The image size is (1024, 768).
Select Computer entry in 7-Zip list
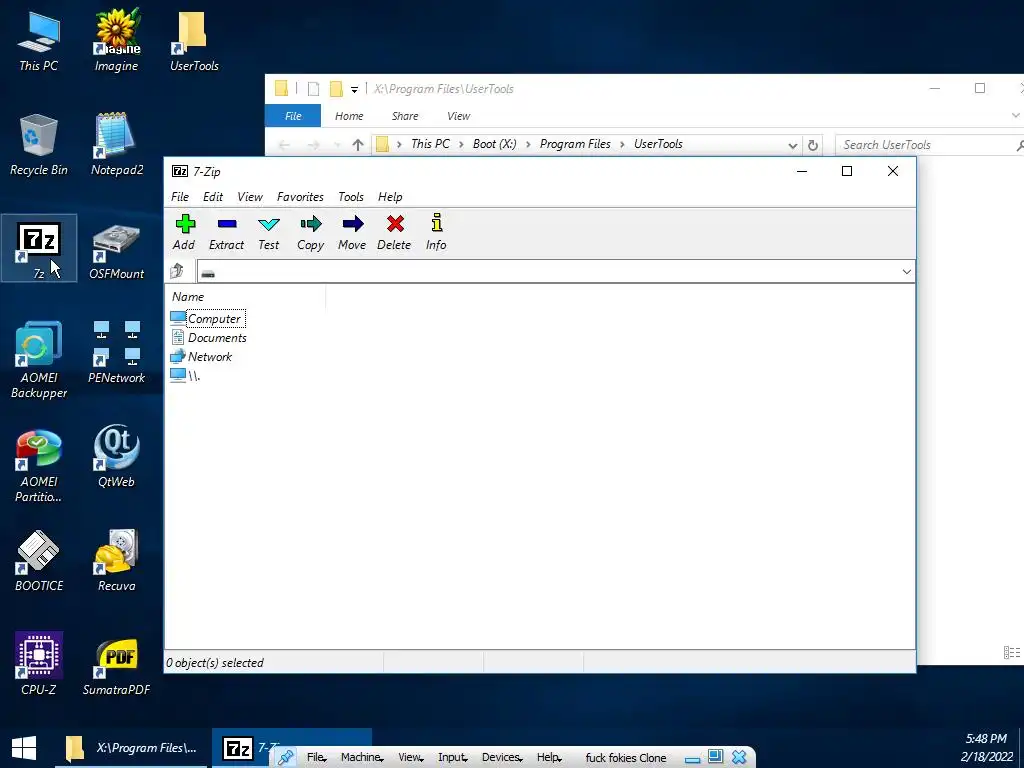(x=207, y=319)
